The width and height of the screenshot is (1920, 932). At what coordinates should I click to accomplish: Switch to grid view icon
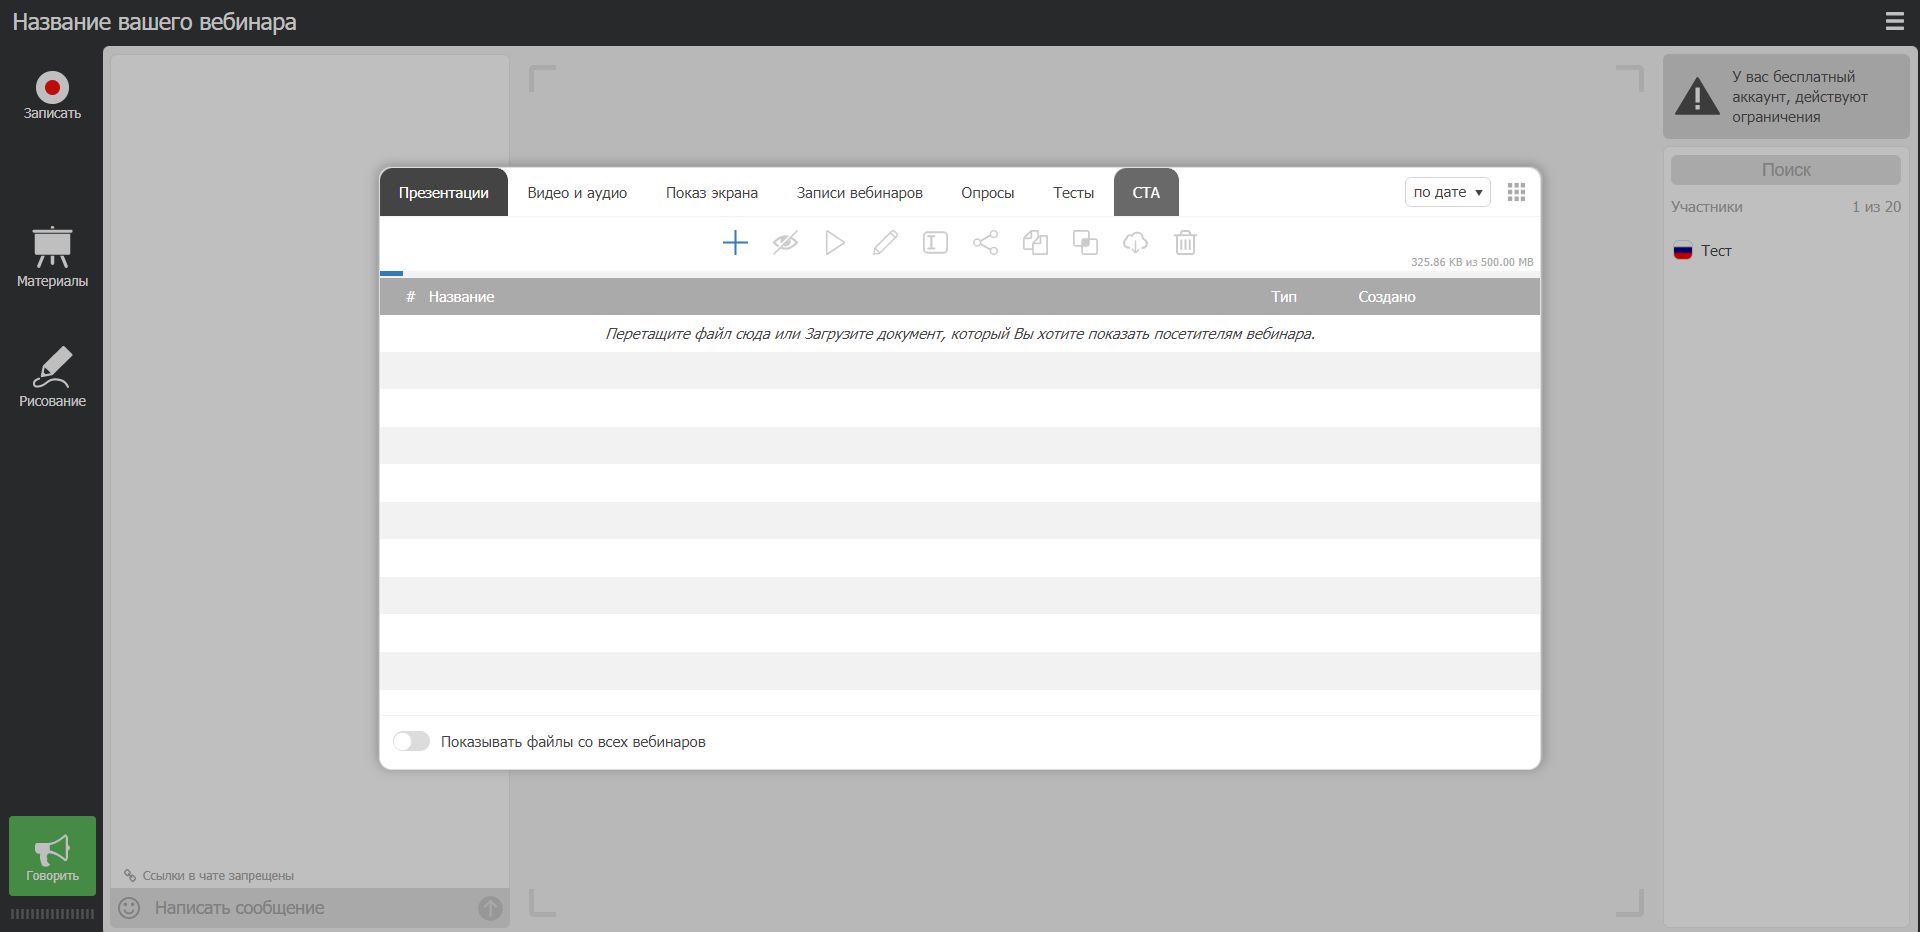[1516, 192]
